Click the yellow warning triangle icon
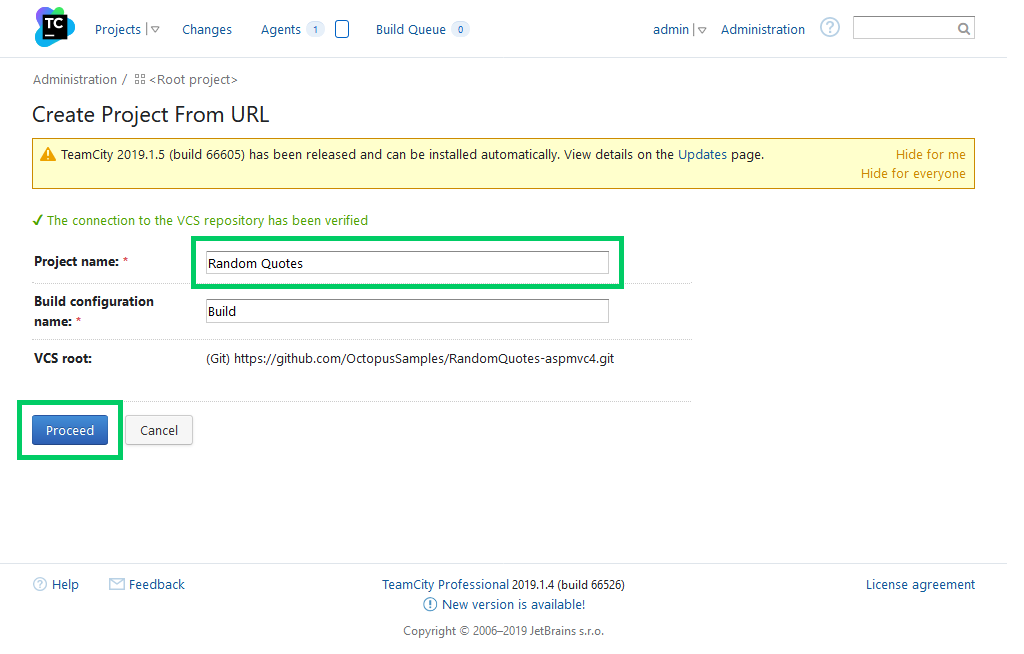The height and width of the screenshot is (654, 1024). [48, 154]
